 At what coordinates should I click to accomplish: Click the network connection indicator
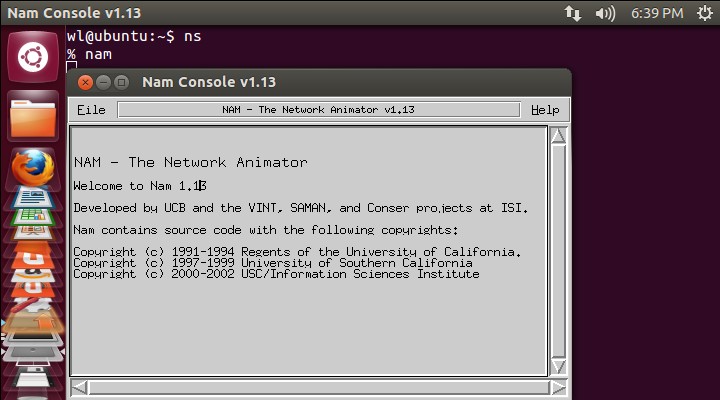coord(573,13)
